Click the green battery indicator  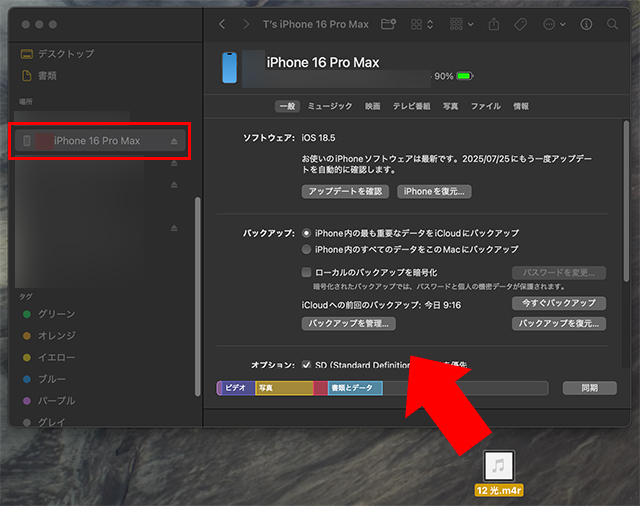click(x=464, y=76)
